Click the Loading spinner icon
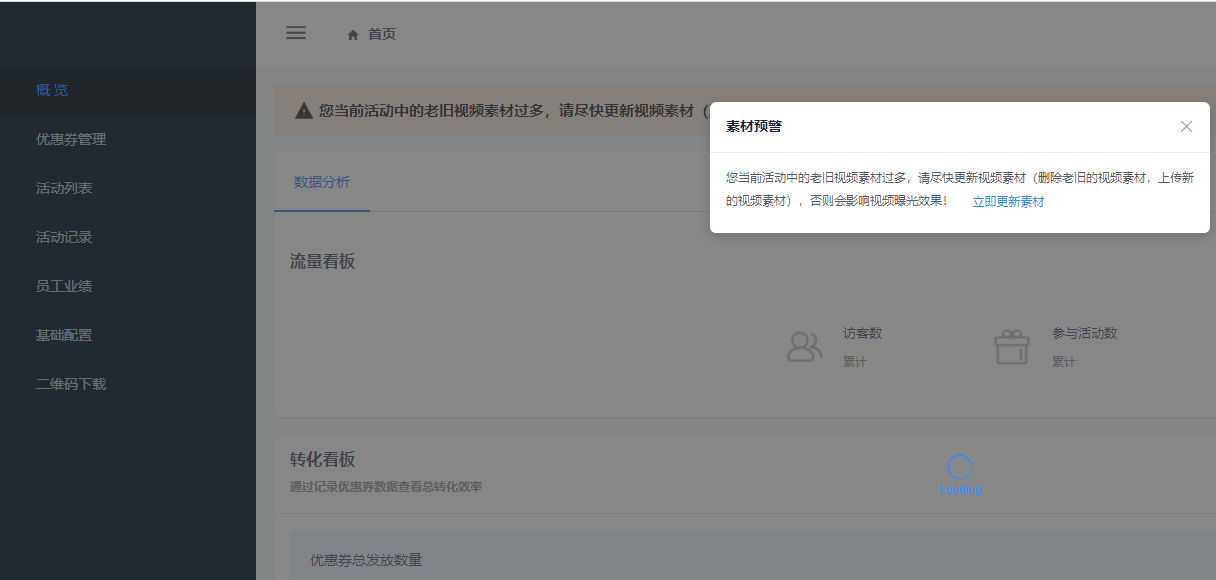Viewport: 1216px width, 580px height. pos(960,466)
